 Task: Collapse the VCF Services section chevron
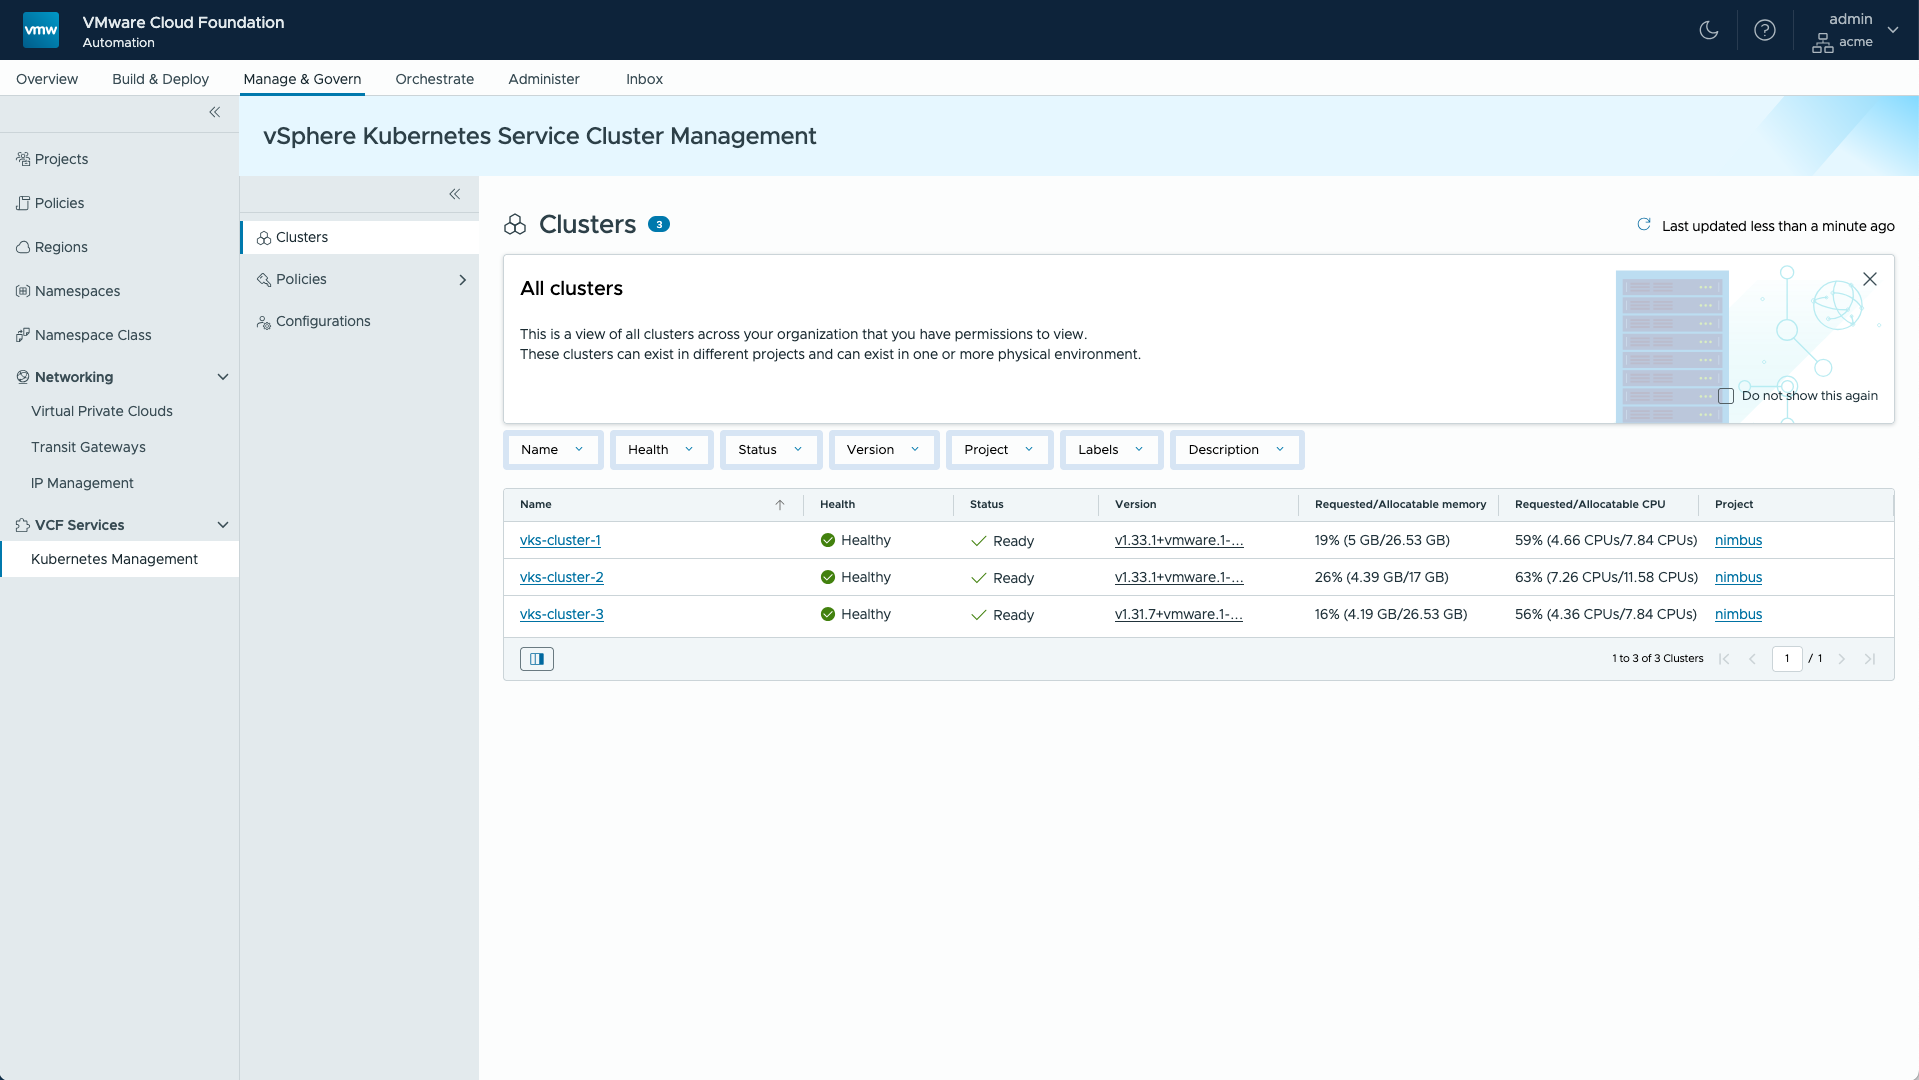[223, 525]
